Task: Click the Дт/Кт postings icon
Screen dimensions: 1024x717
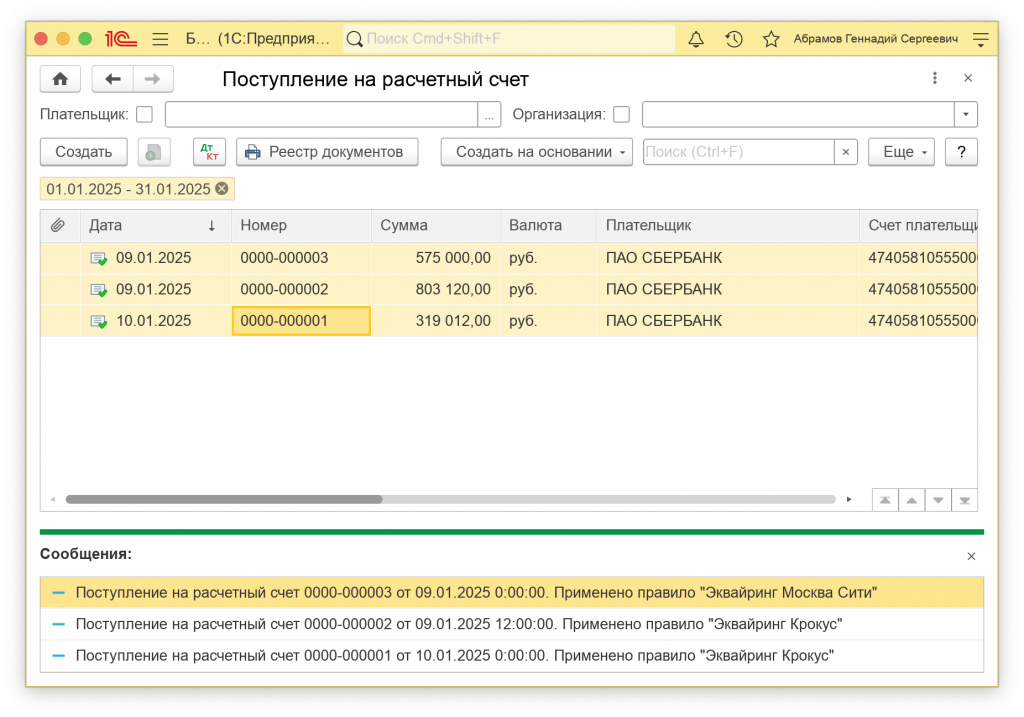Action: (x=209, y=152)
